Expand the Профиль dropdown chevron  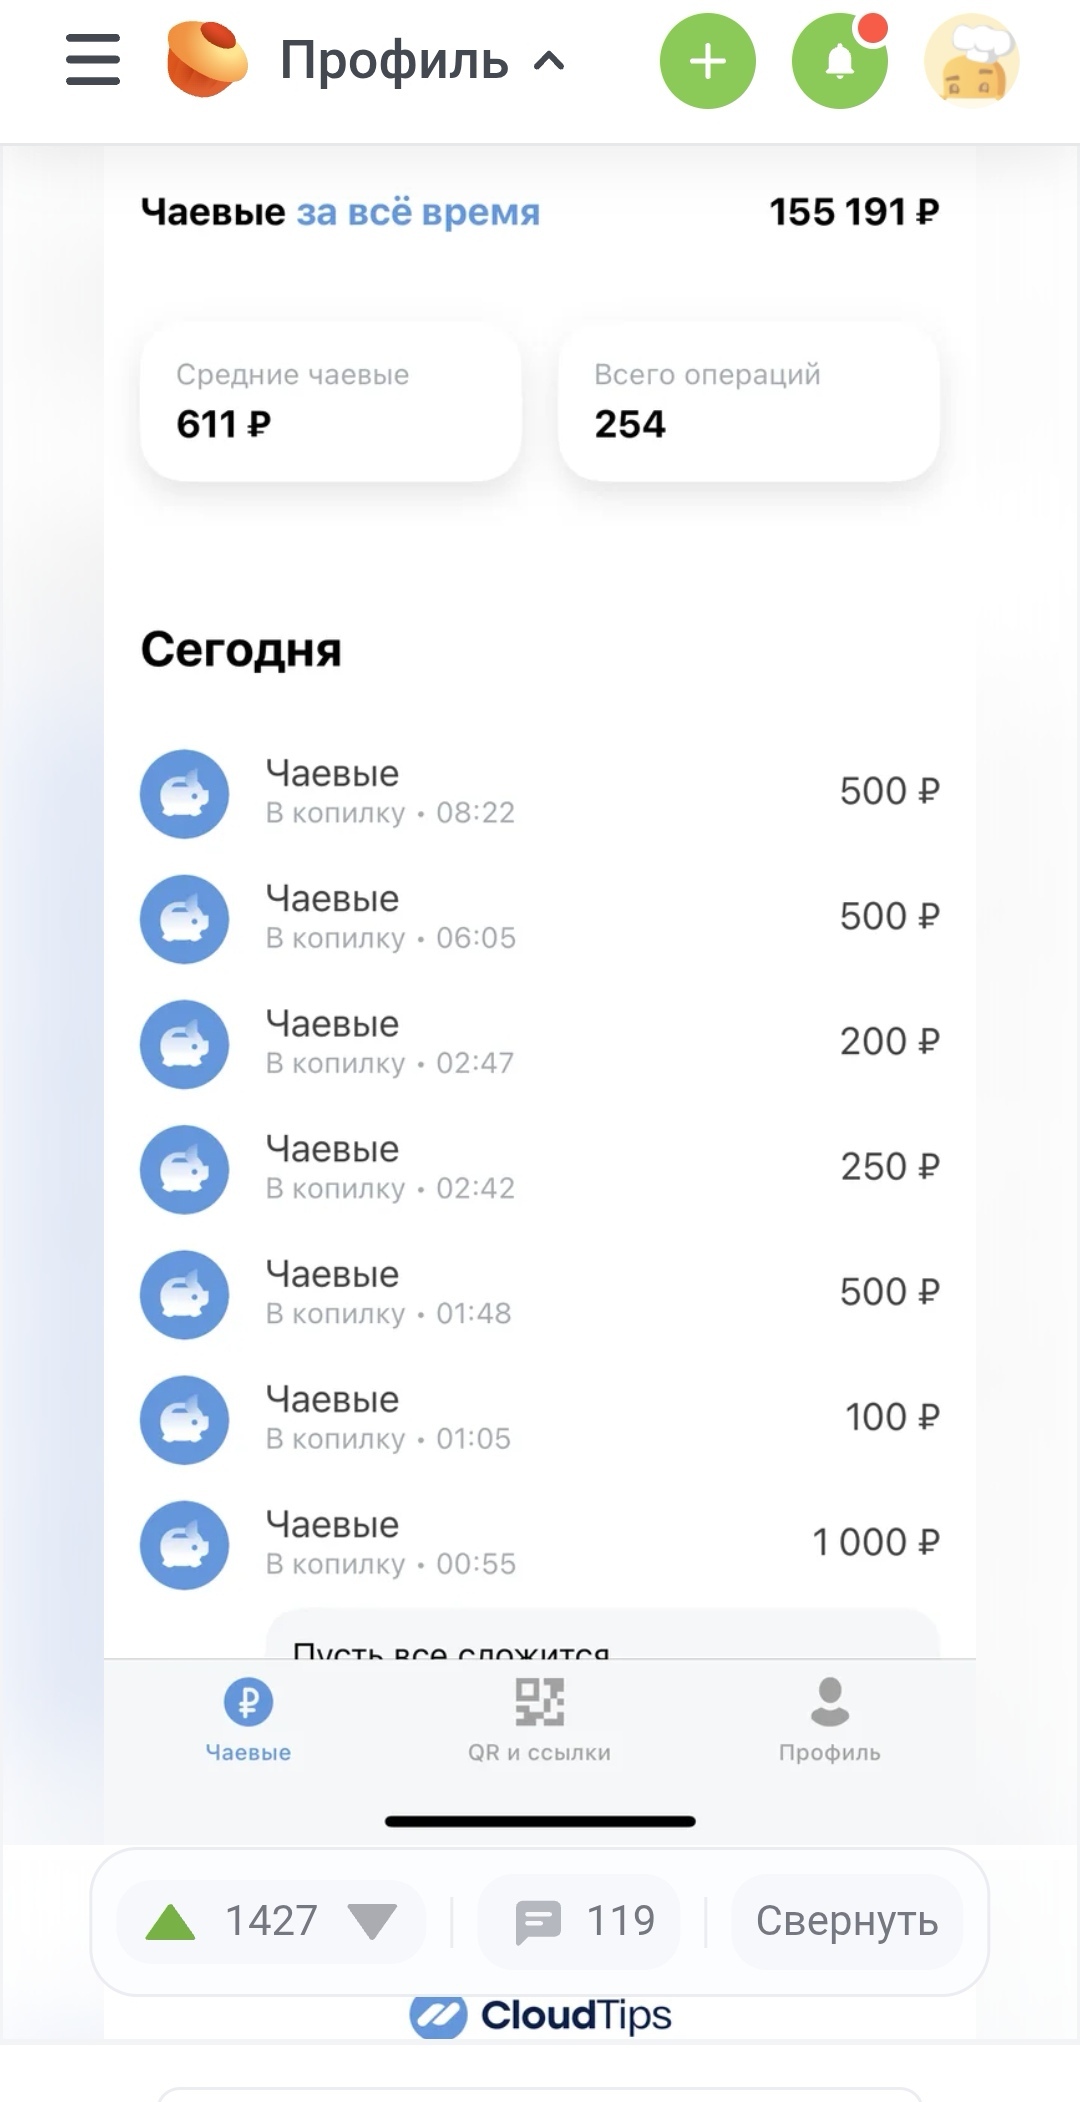click(549, 62)
